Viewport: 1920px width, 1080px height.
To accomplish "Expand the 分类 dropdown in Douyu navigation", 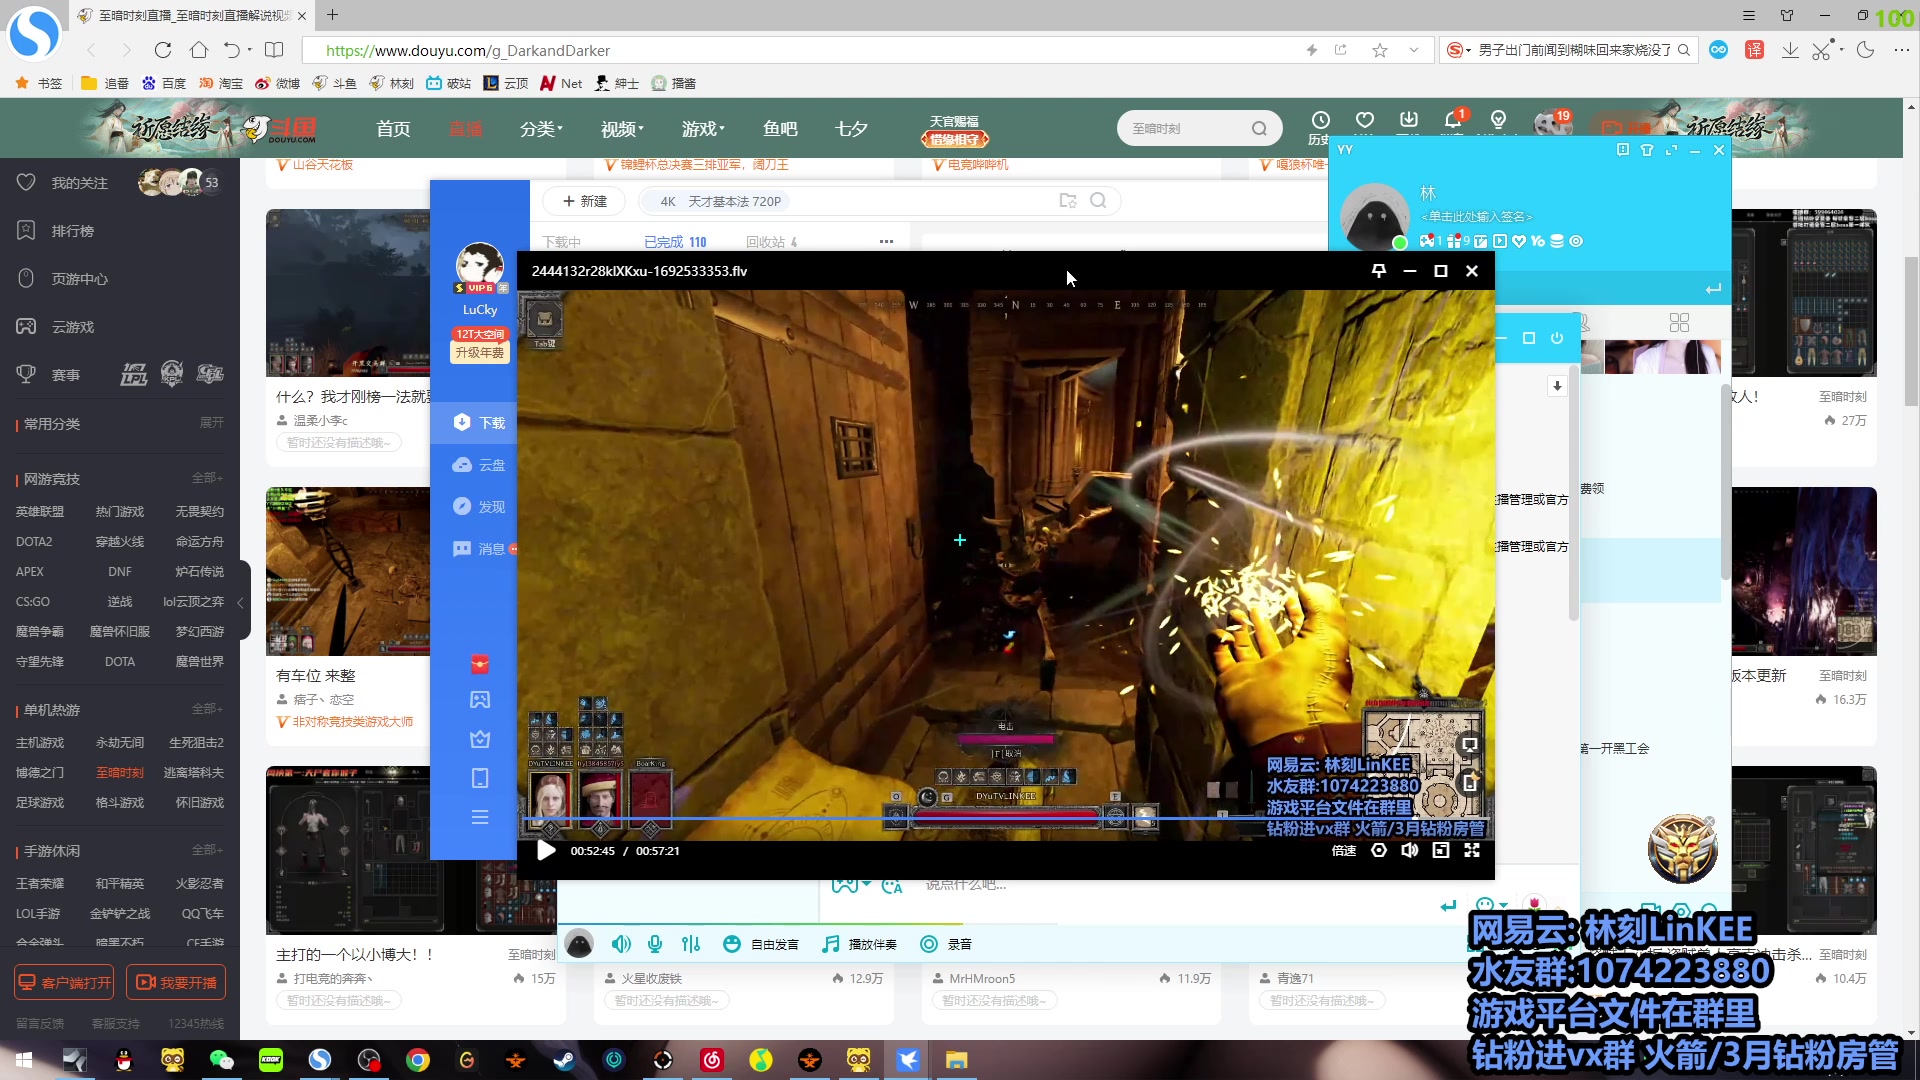I will pyautogui.click(x=541, y=129).
